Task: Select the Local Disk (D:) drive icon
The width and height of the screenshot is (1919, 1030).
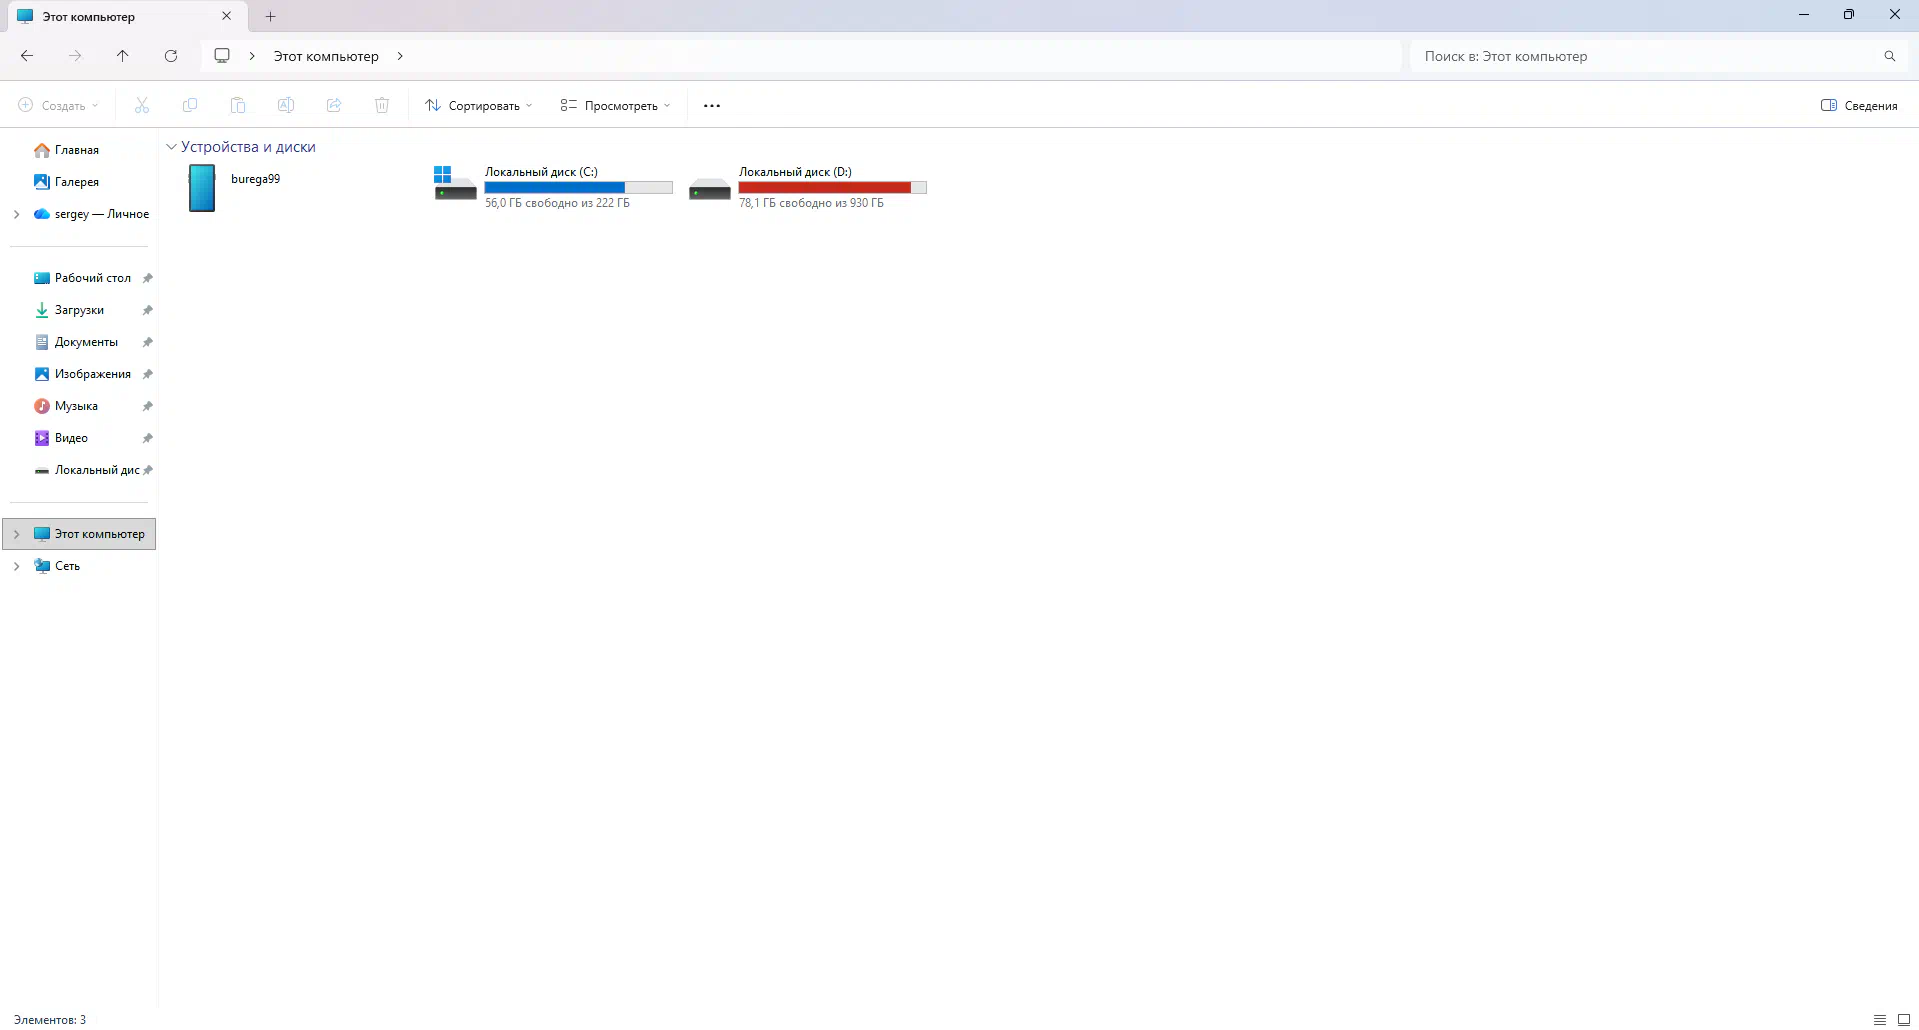Action: [709, 188]
